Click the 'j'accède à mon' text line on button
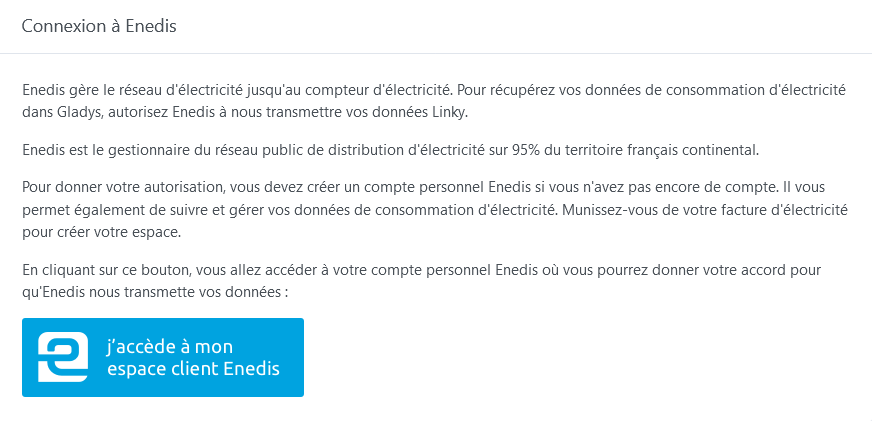 click(169, 347)
